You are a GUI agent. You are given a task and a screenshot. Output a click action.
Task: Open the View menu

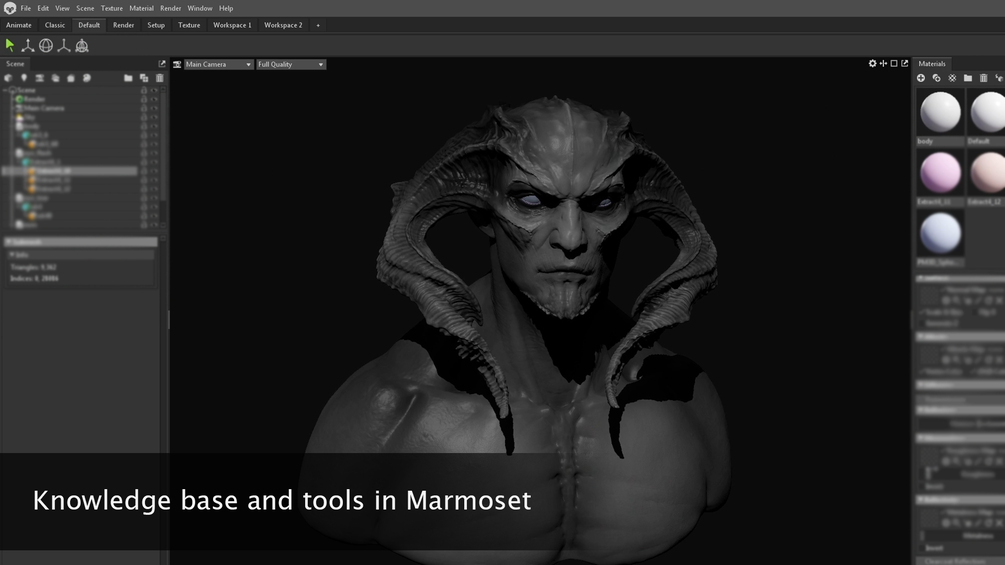[62, 8]
